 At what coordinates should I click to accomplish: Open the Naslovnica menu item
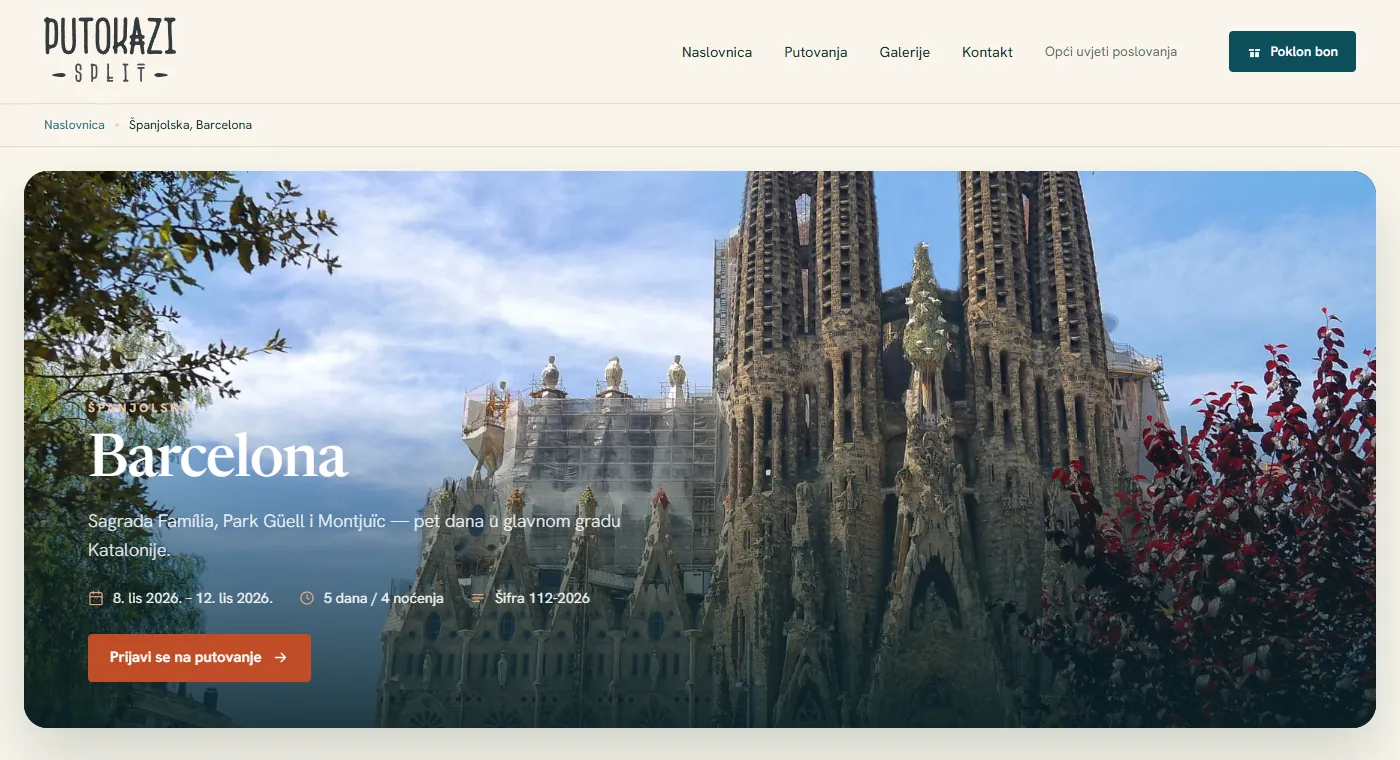[717, 52]
